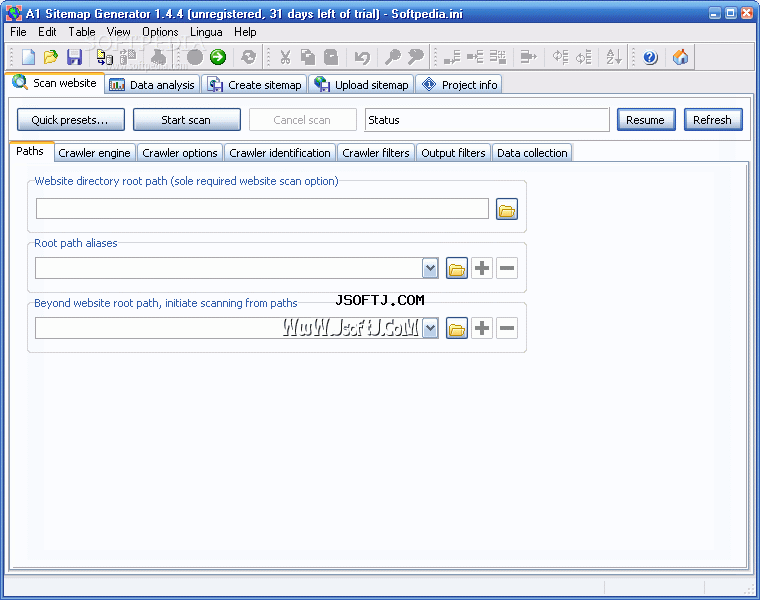
Task: Click the home page house icon
Action: 681,57
